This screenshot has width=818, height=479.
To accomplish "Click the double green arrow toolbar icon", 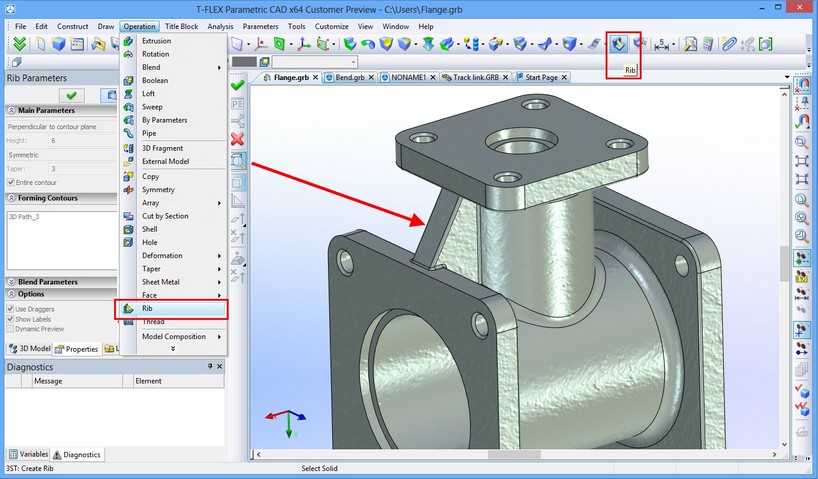I will (19, 44).
